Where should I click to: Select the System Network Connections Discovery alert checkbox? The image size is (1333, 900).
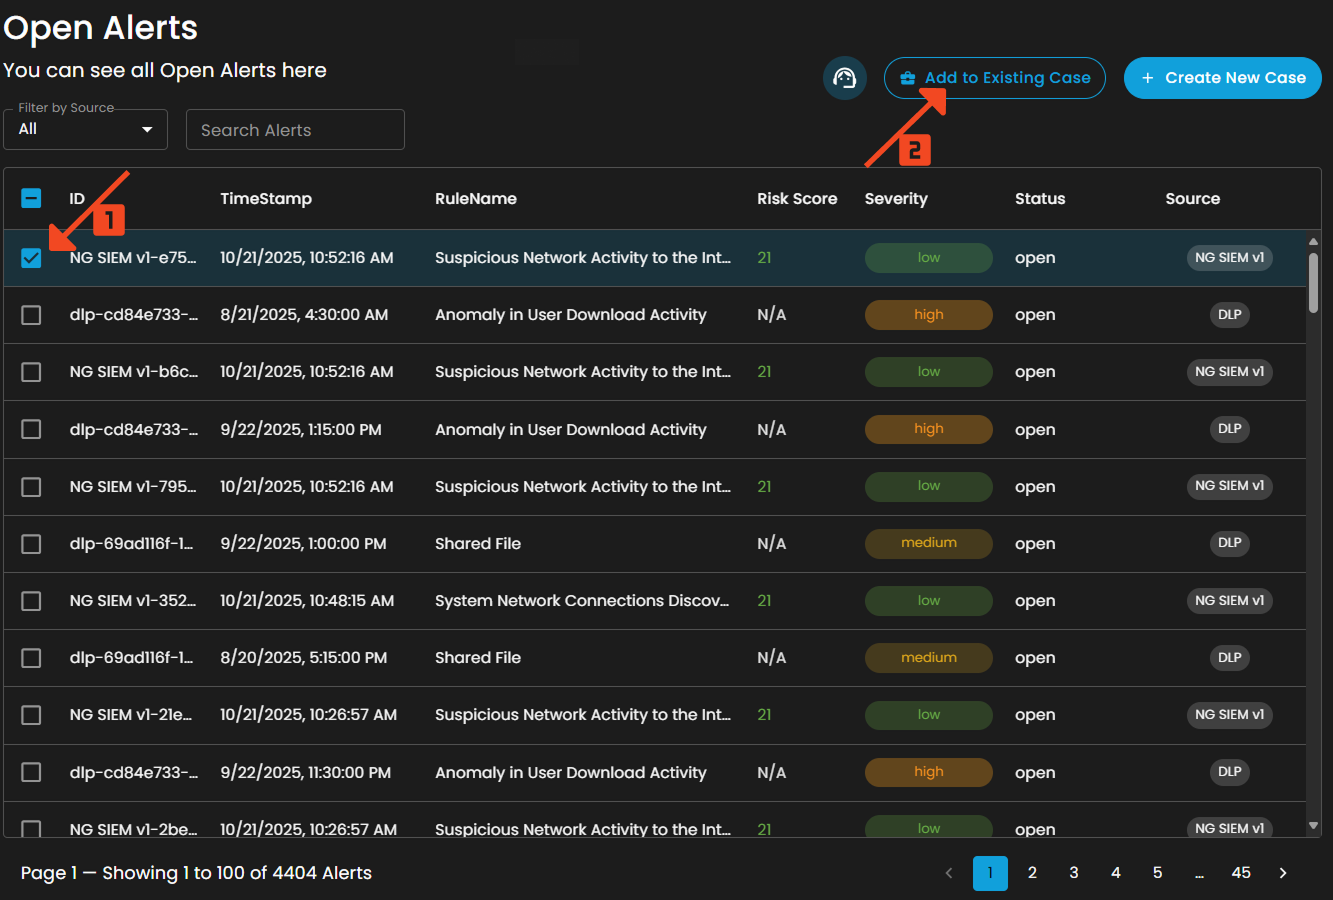pos(31,601)
